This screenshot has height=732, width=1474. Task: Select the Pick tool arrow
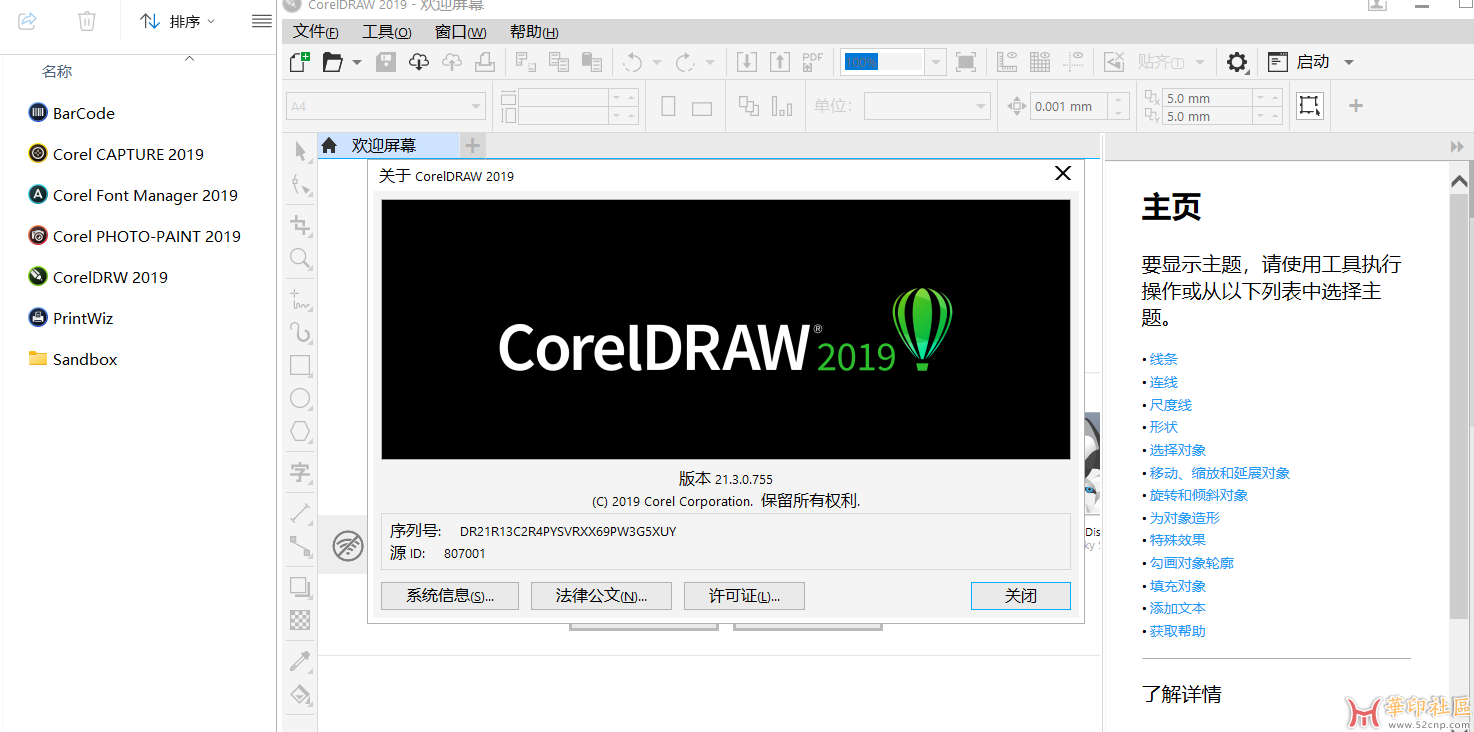[301, 151]
